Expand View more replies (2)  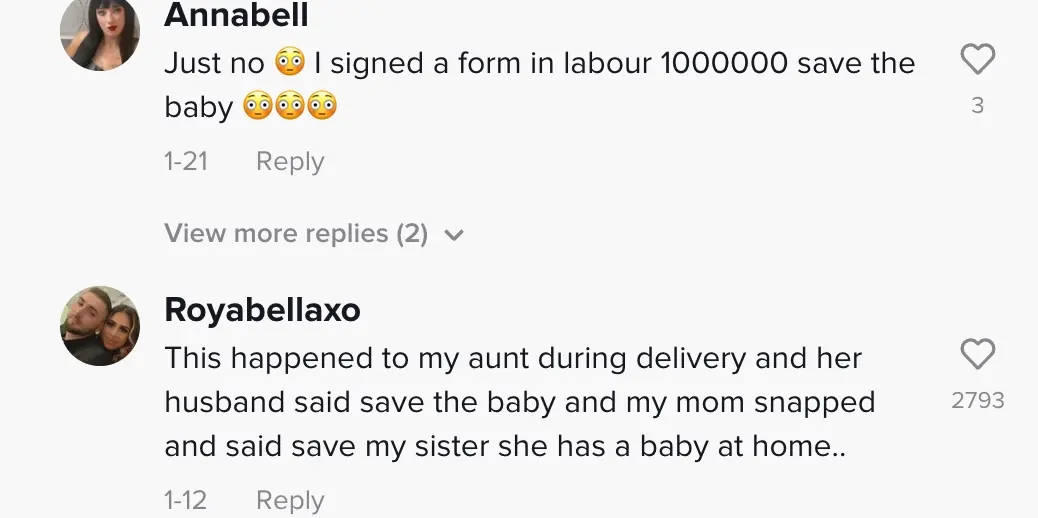click(296, 234)
